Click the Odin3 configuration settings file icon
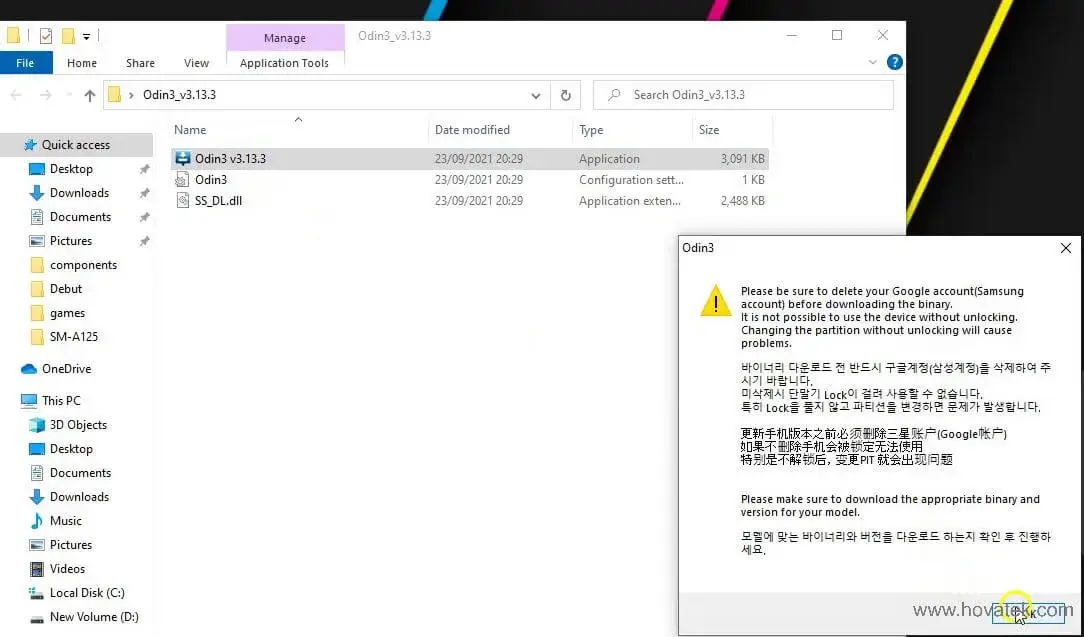Viewport: 1084px width, 637px height. [x=182, y=180]
